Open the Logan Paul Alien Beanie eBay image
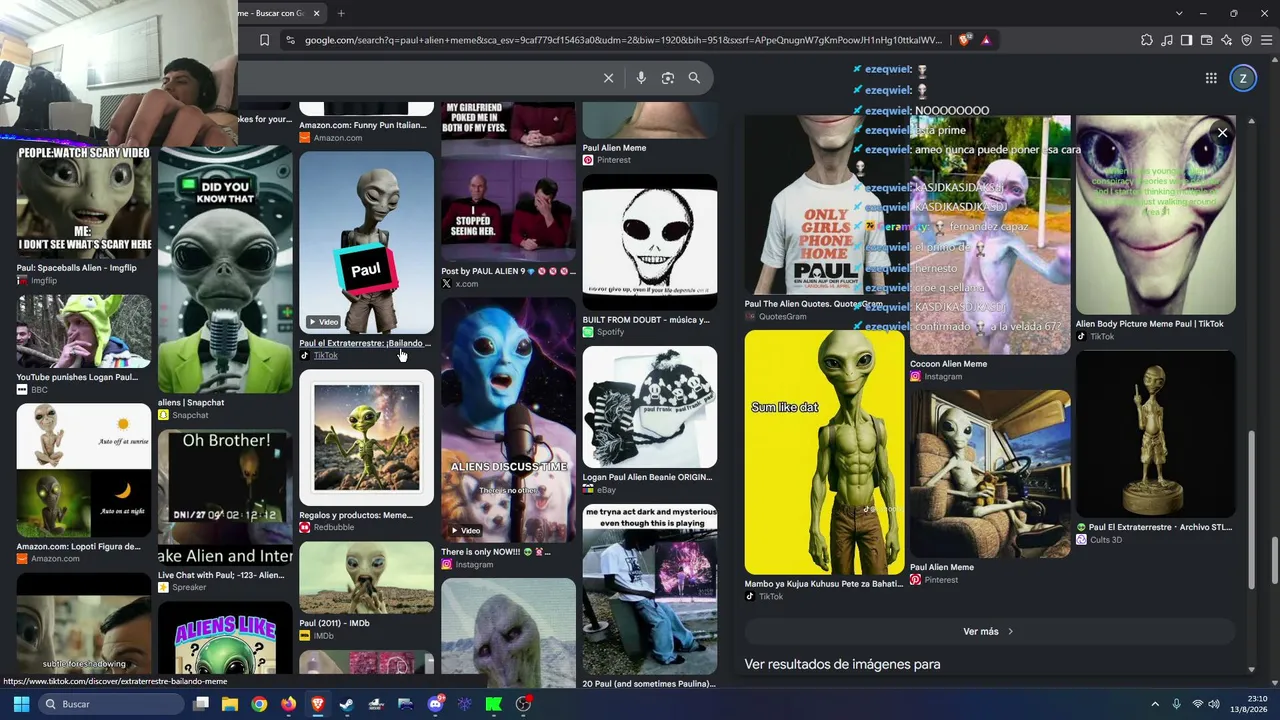This screenshot has width=1280, height=720. coord(650,407)
